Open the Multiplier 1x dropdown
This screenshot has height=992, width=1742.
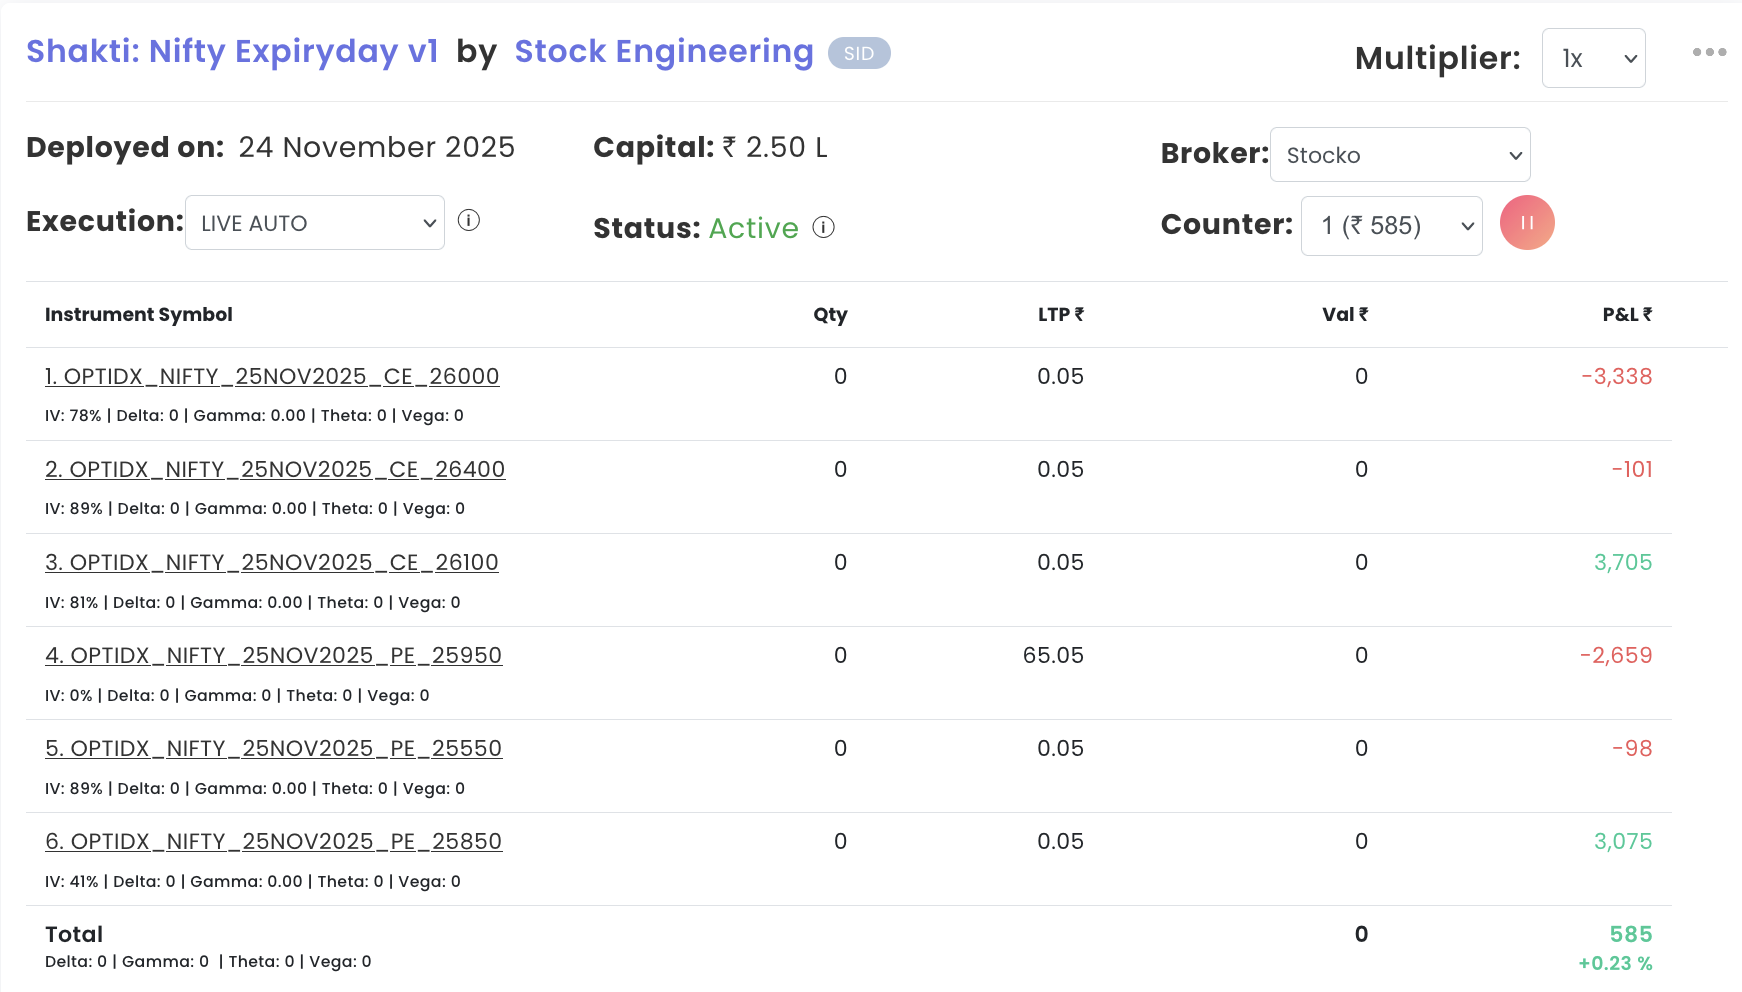(x=1593, y=59)
